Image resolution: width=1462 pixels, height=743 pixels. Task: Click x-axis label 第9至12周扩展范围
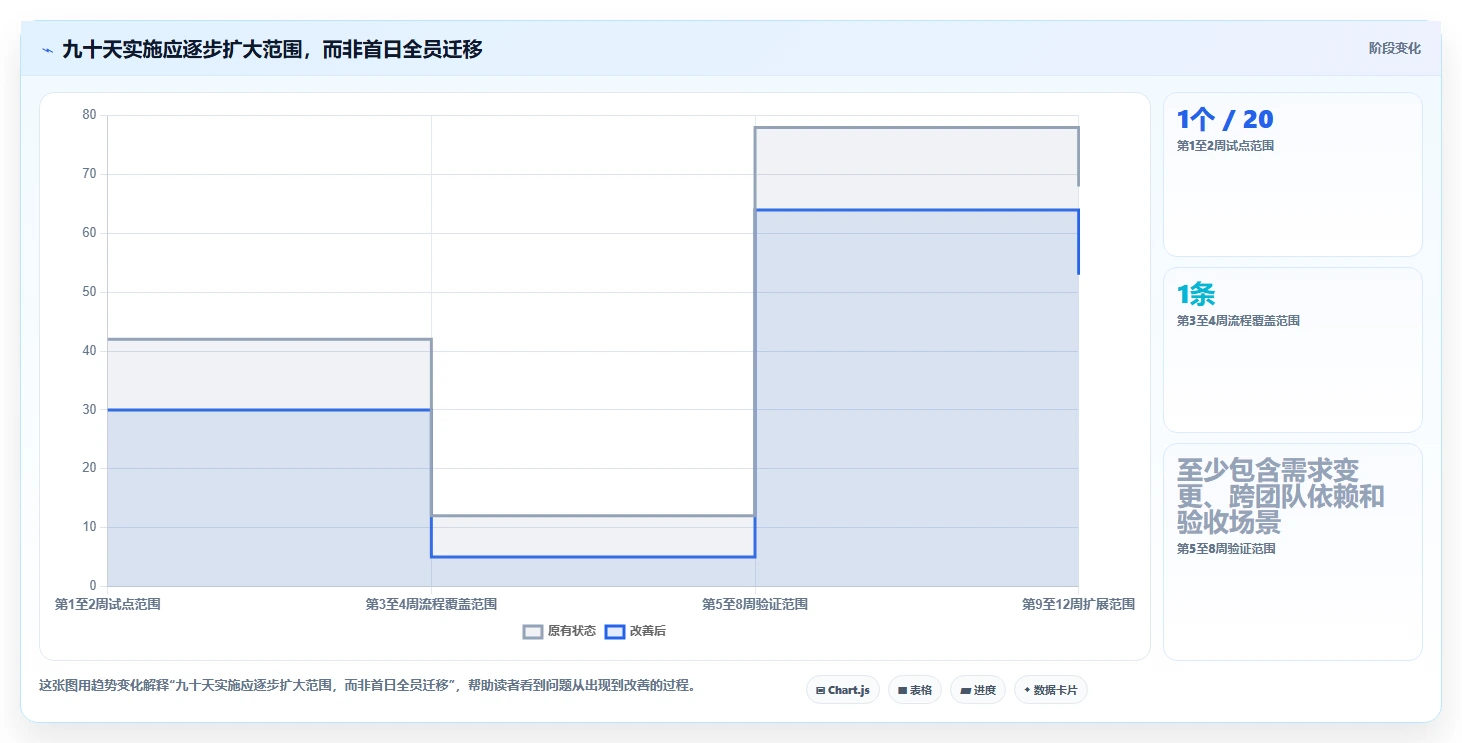[1078, 604]
